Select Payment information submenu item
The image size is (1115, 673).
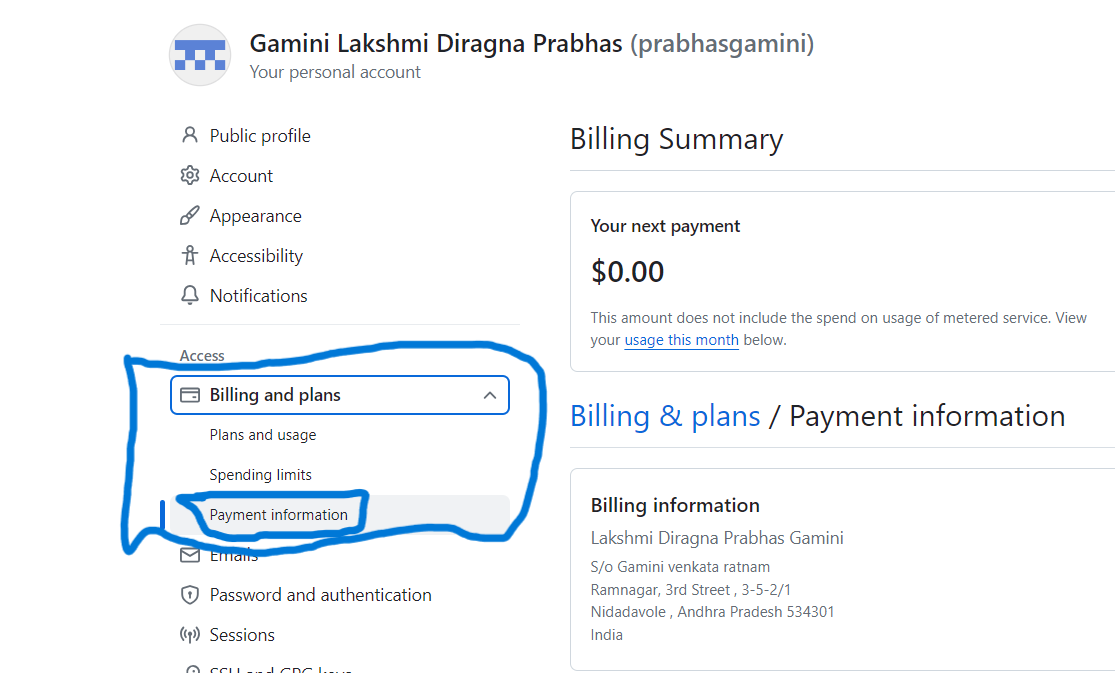(x=279, y=515)
